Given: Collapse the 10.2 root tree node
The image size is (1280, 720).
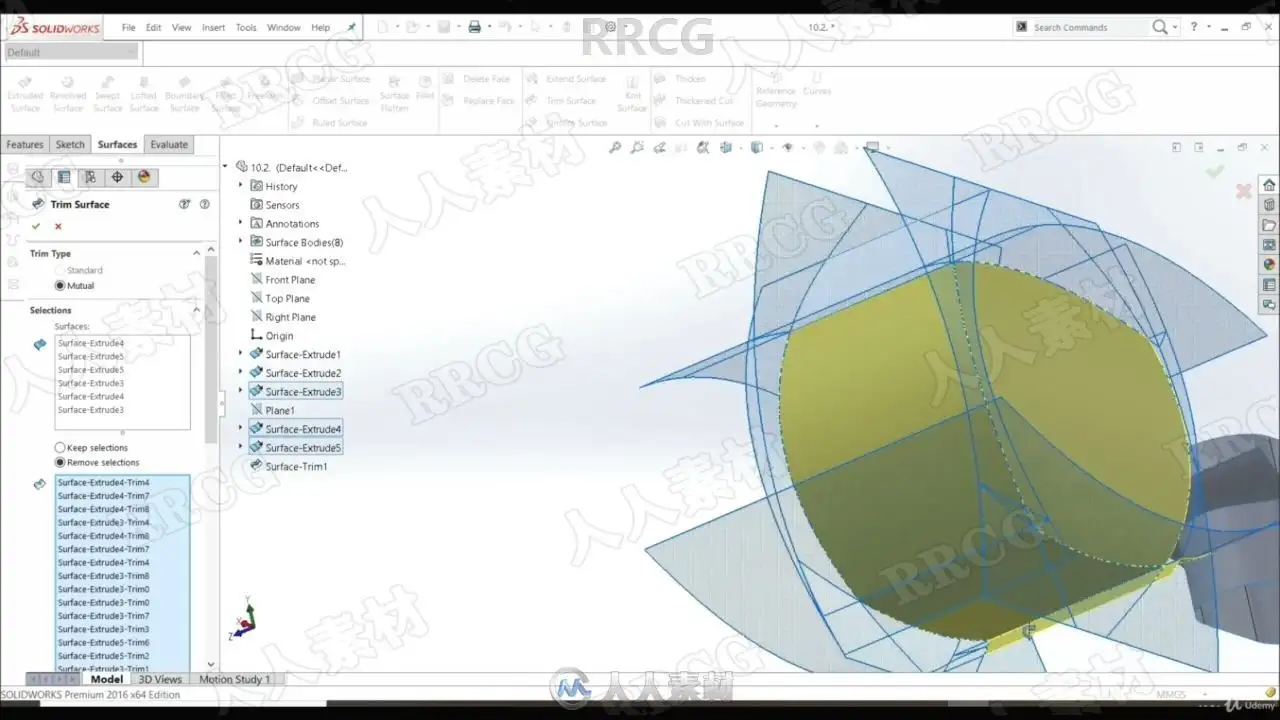Looking at the screenshot, I should pyautogui.click(x=226, y=167).
